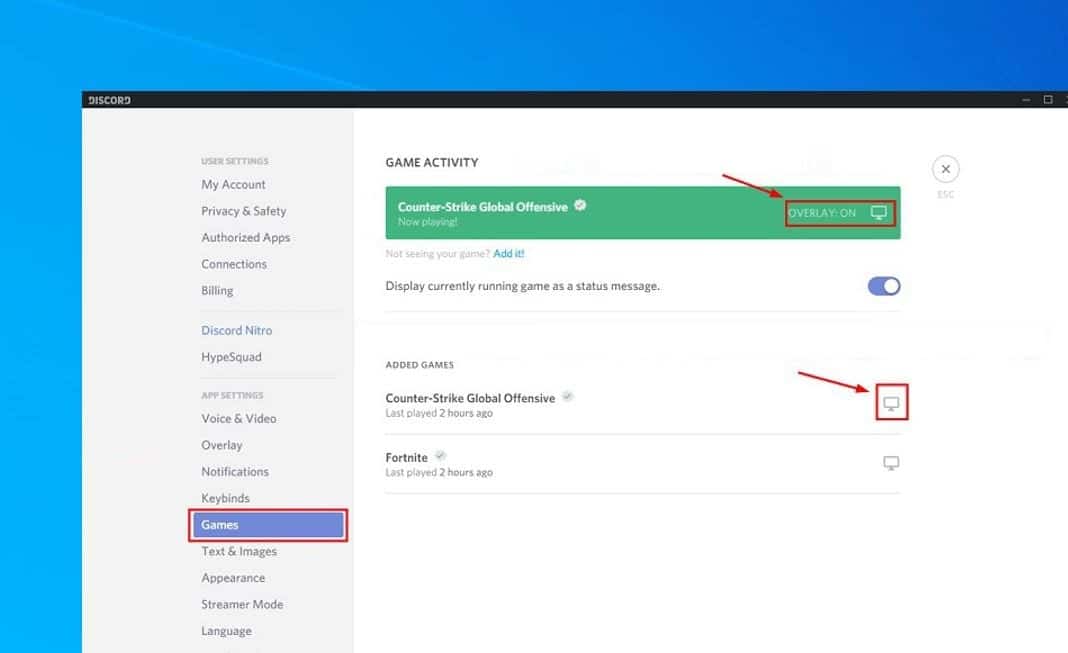The height and width of the screenshot is (653, 1068).
Task: Maximize the Discord window
Action: [1048, 99]
